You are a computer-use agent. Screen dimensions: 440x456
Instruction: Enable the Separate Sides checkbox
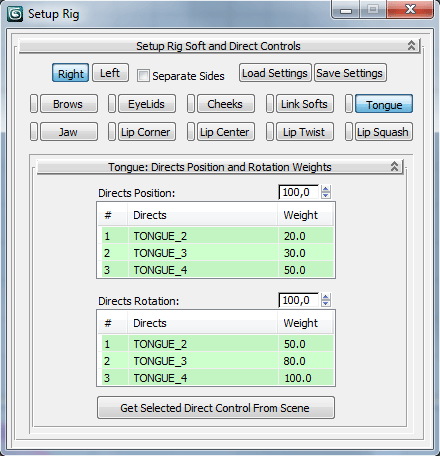coord(143,75)
